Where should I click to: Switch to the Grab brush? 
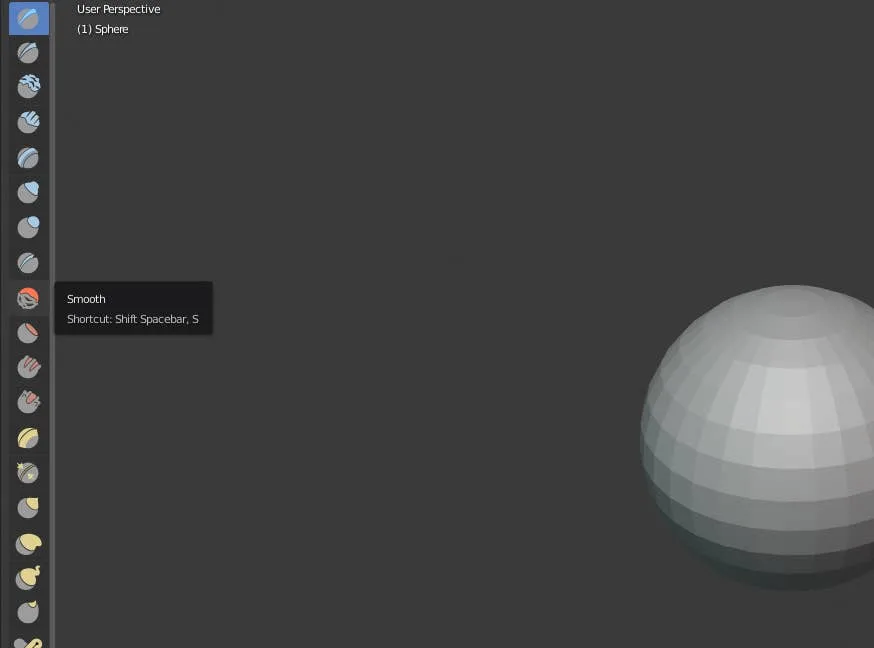tap(28, 508)
